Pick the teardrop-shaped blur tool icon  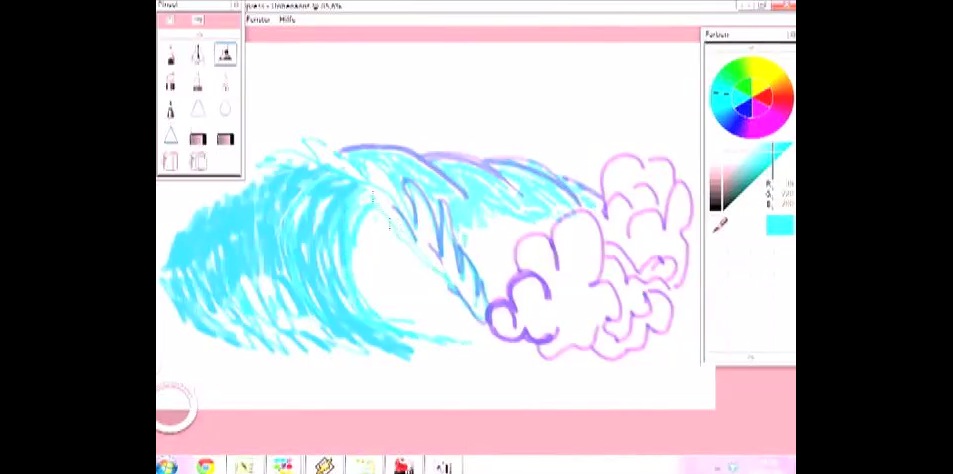(225, 108)
